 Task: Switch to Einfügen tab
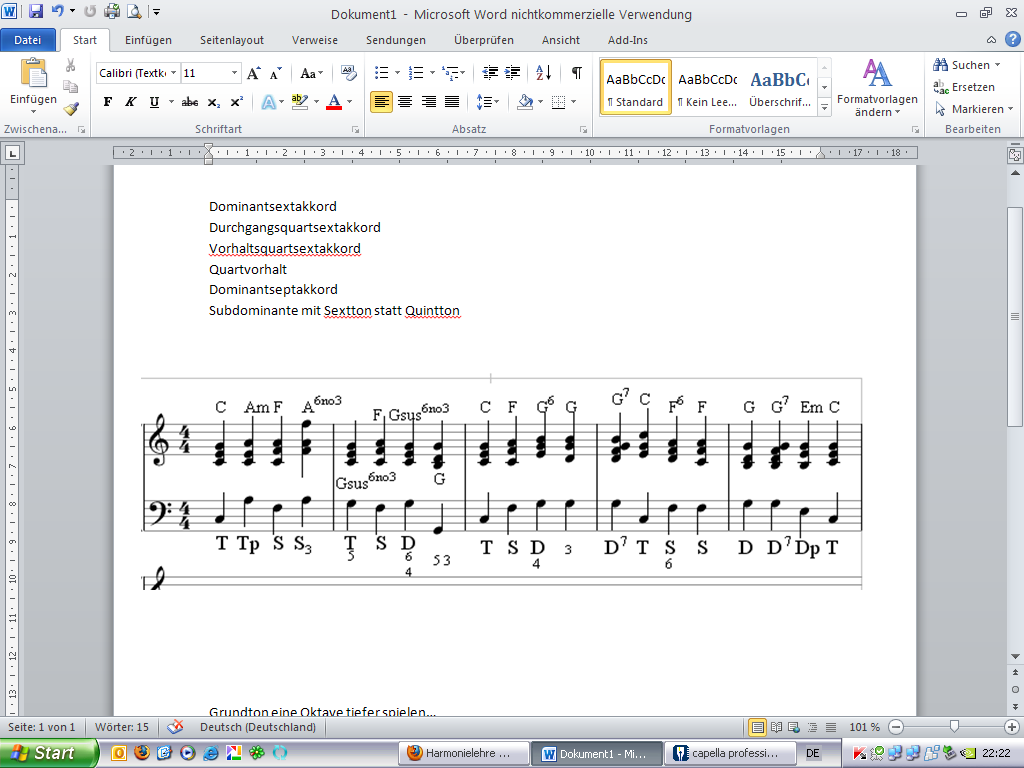148,40
